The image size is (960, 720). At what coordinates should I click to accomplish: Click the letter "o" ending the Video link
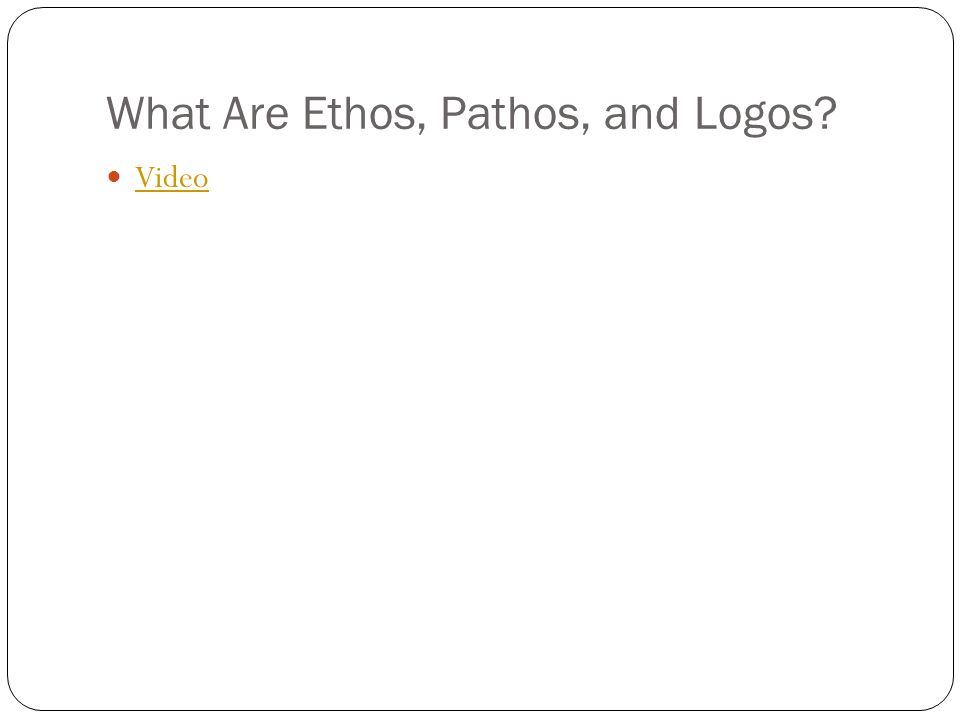201,181
